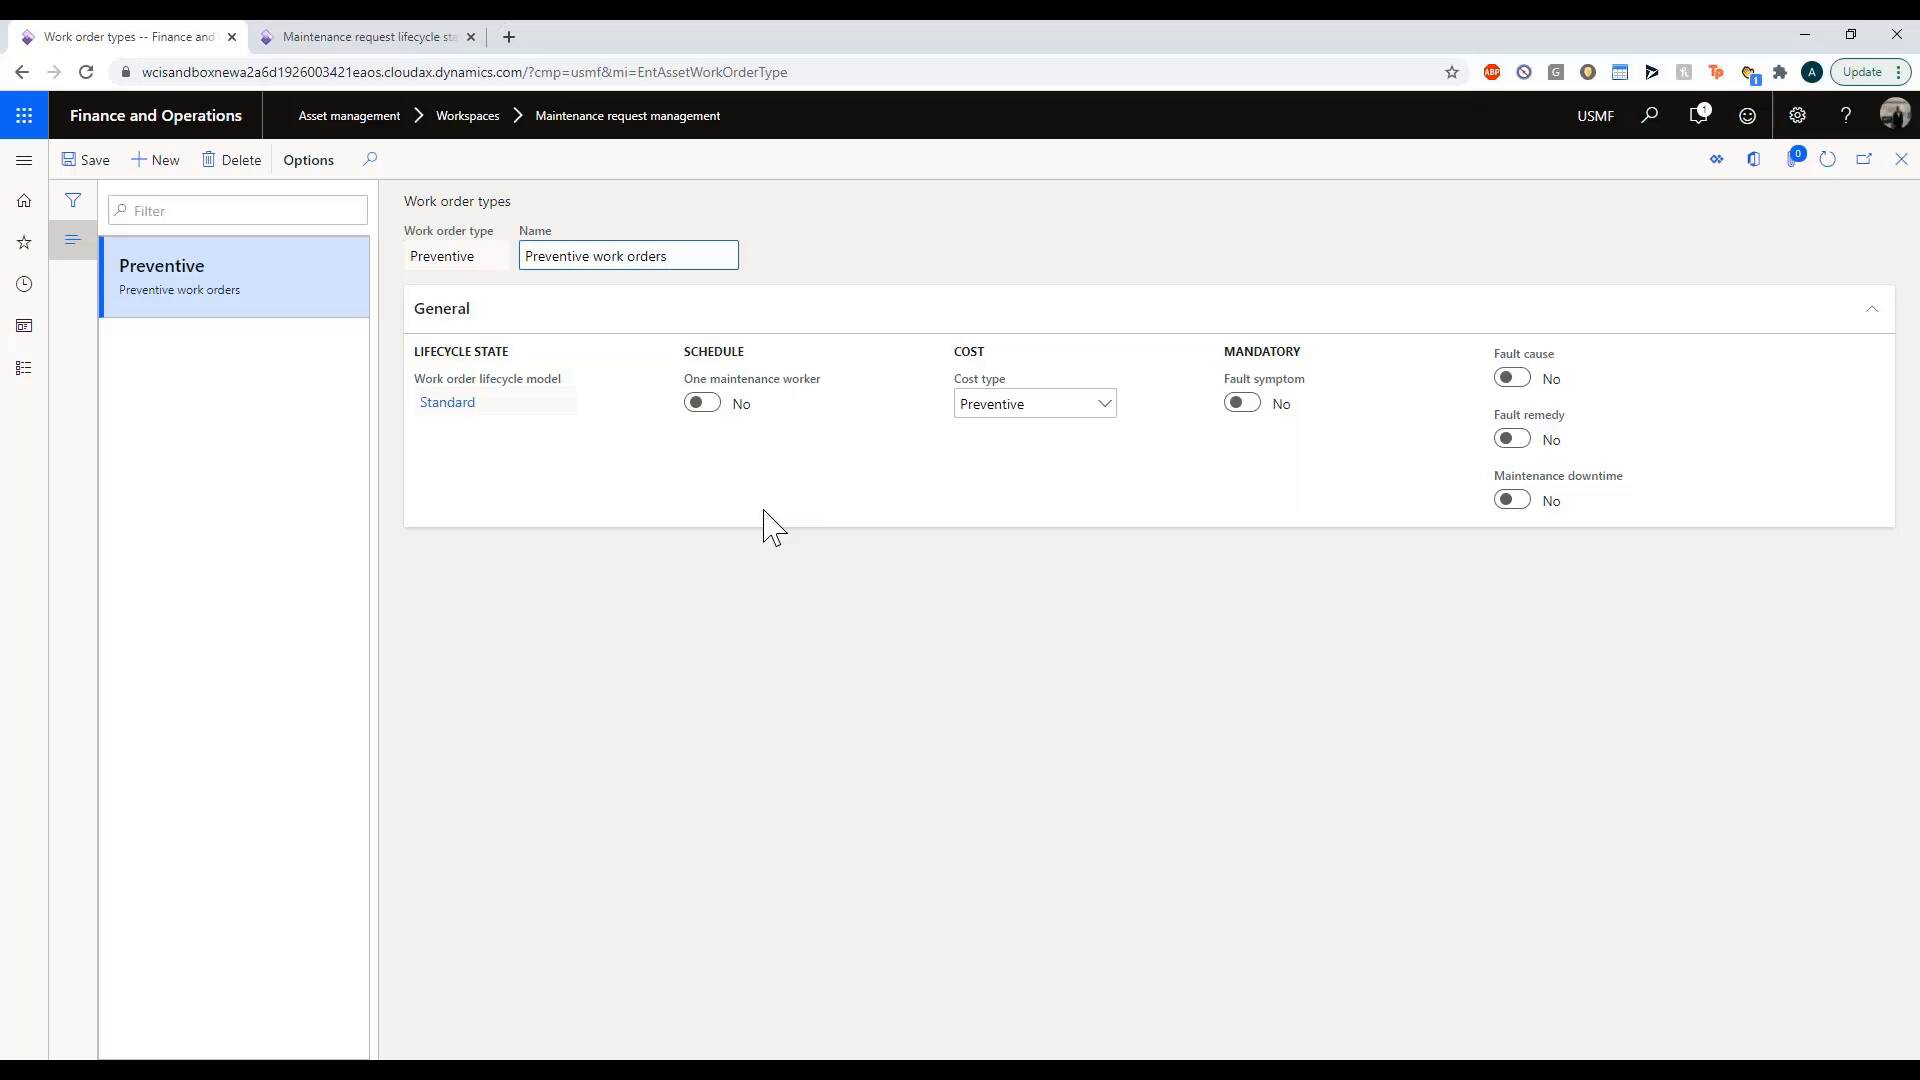The image size is (1920, 1080).
Task: Select the Home icon in left sidebar
Action: tap(24, 201)
